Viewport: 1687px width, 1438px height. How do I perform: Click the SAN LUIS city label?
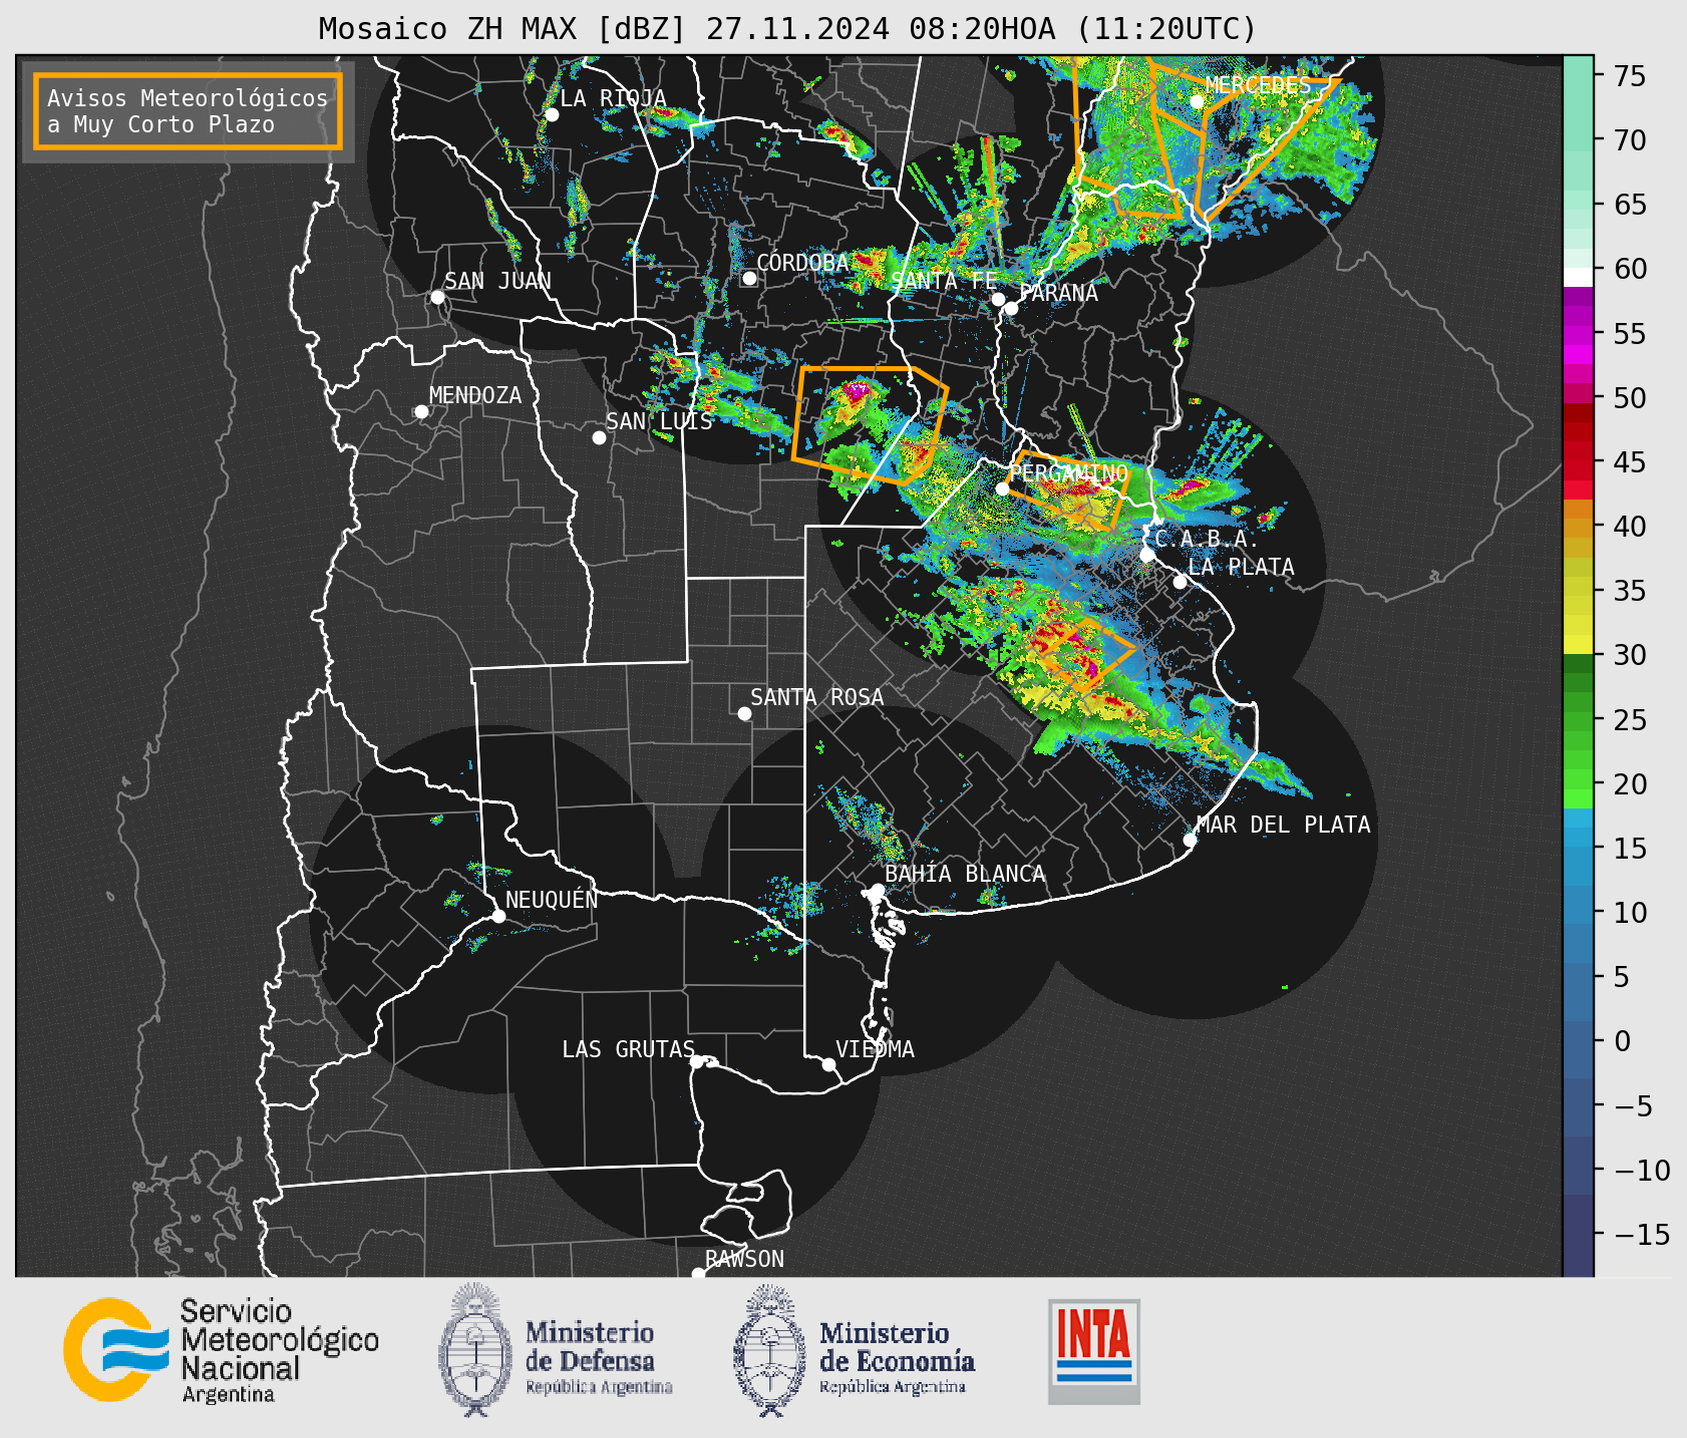[660, 421]
